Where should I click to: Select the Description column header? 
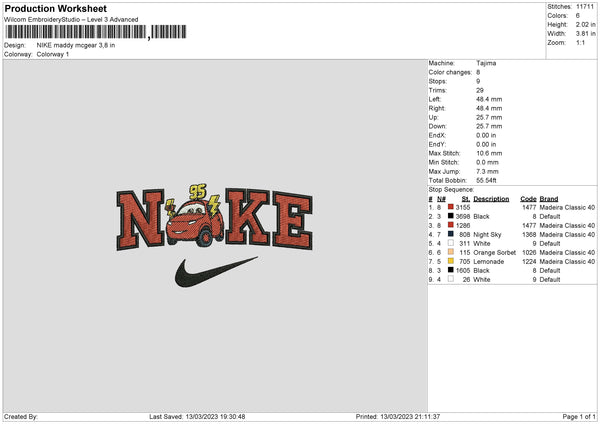click(491, 199)
